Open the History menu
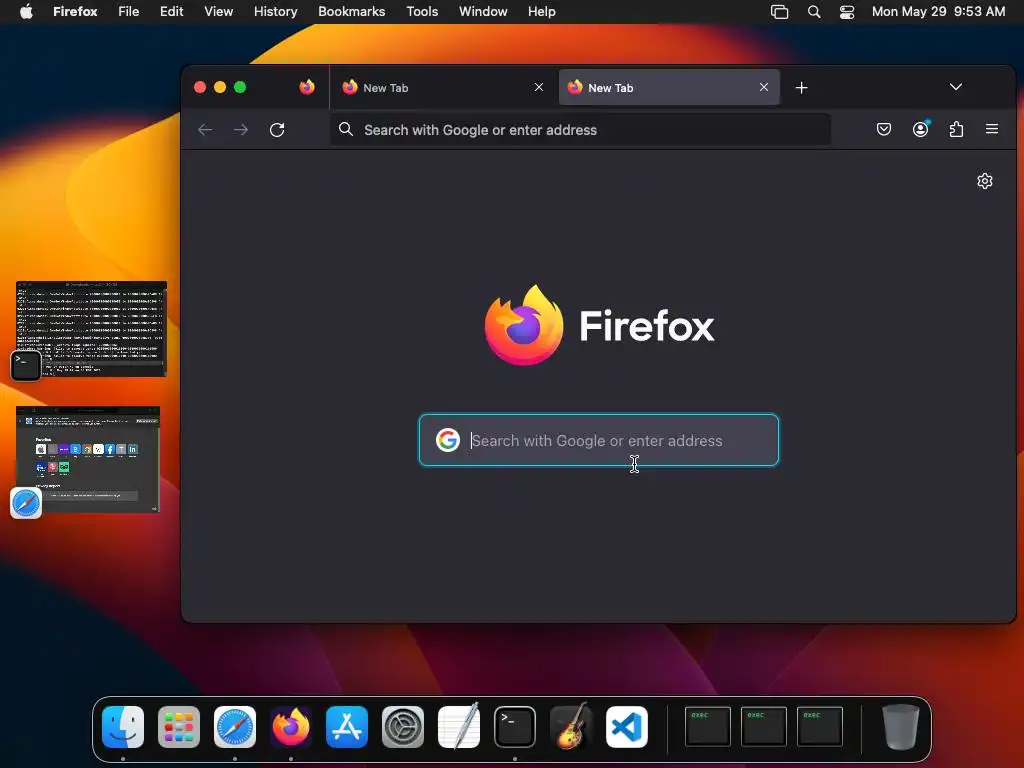The width and height of the screenshot is (1024, 768). point(276,12)
